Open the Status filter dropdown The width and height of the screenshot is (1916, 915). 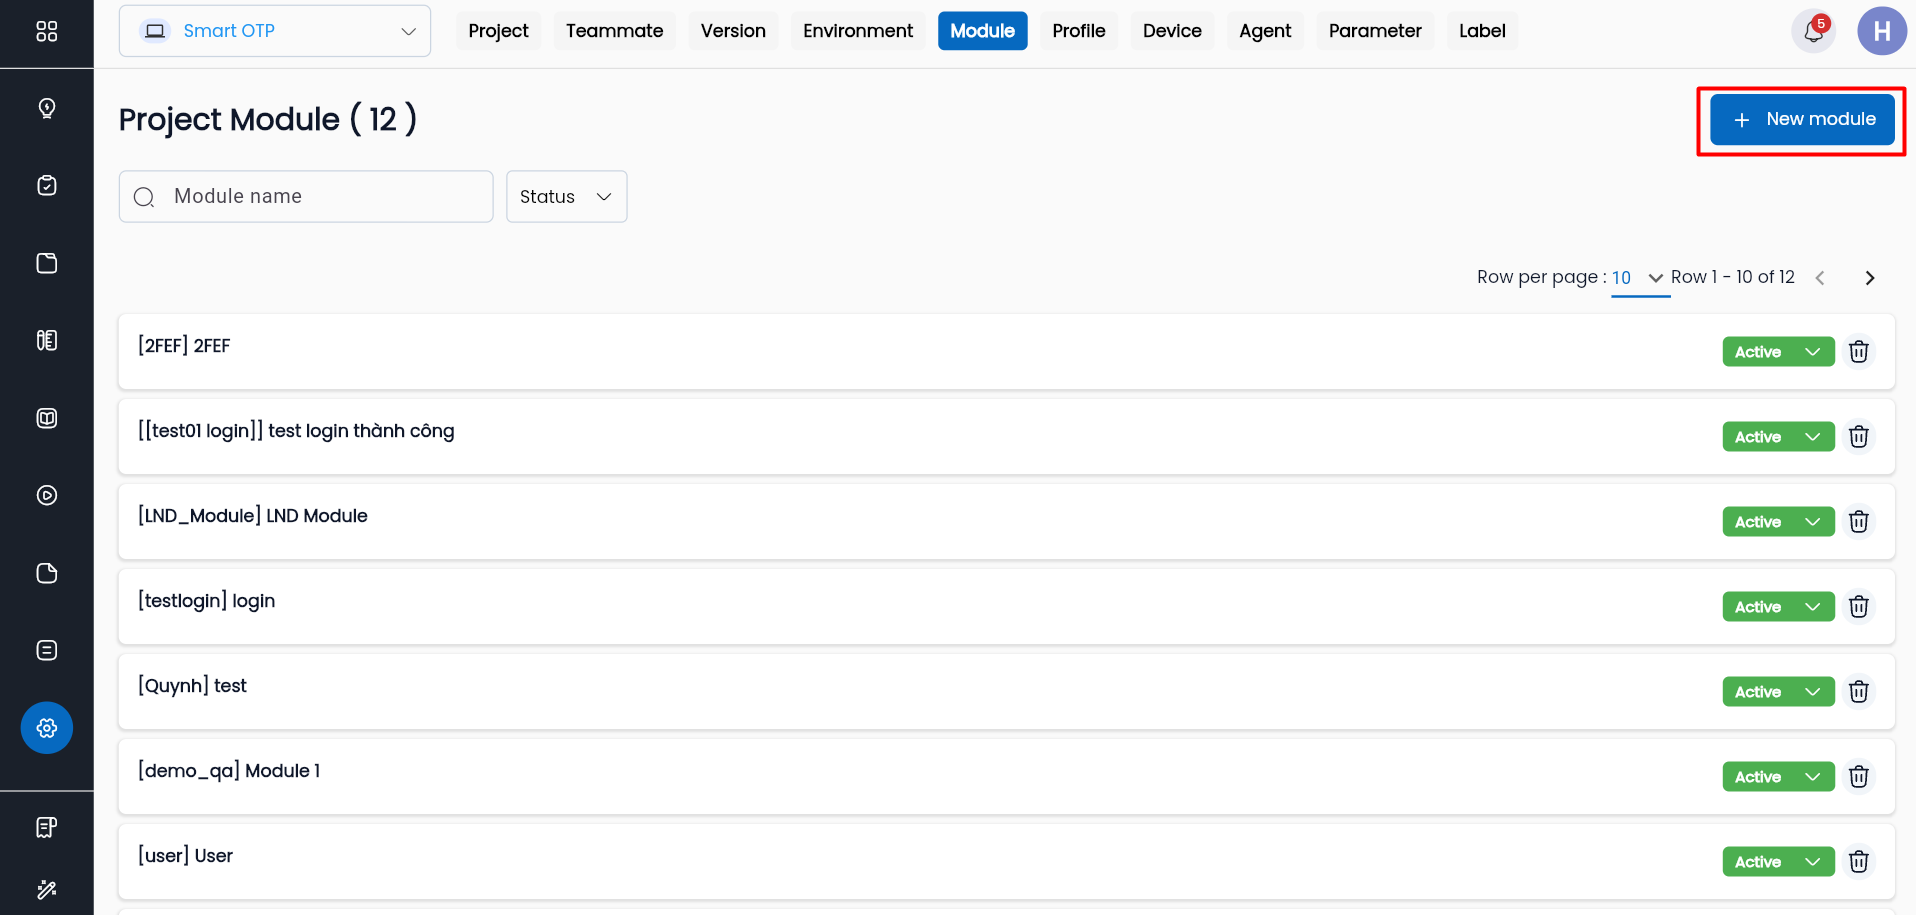(x=566, y=197)
